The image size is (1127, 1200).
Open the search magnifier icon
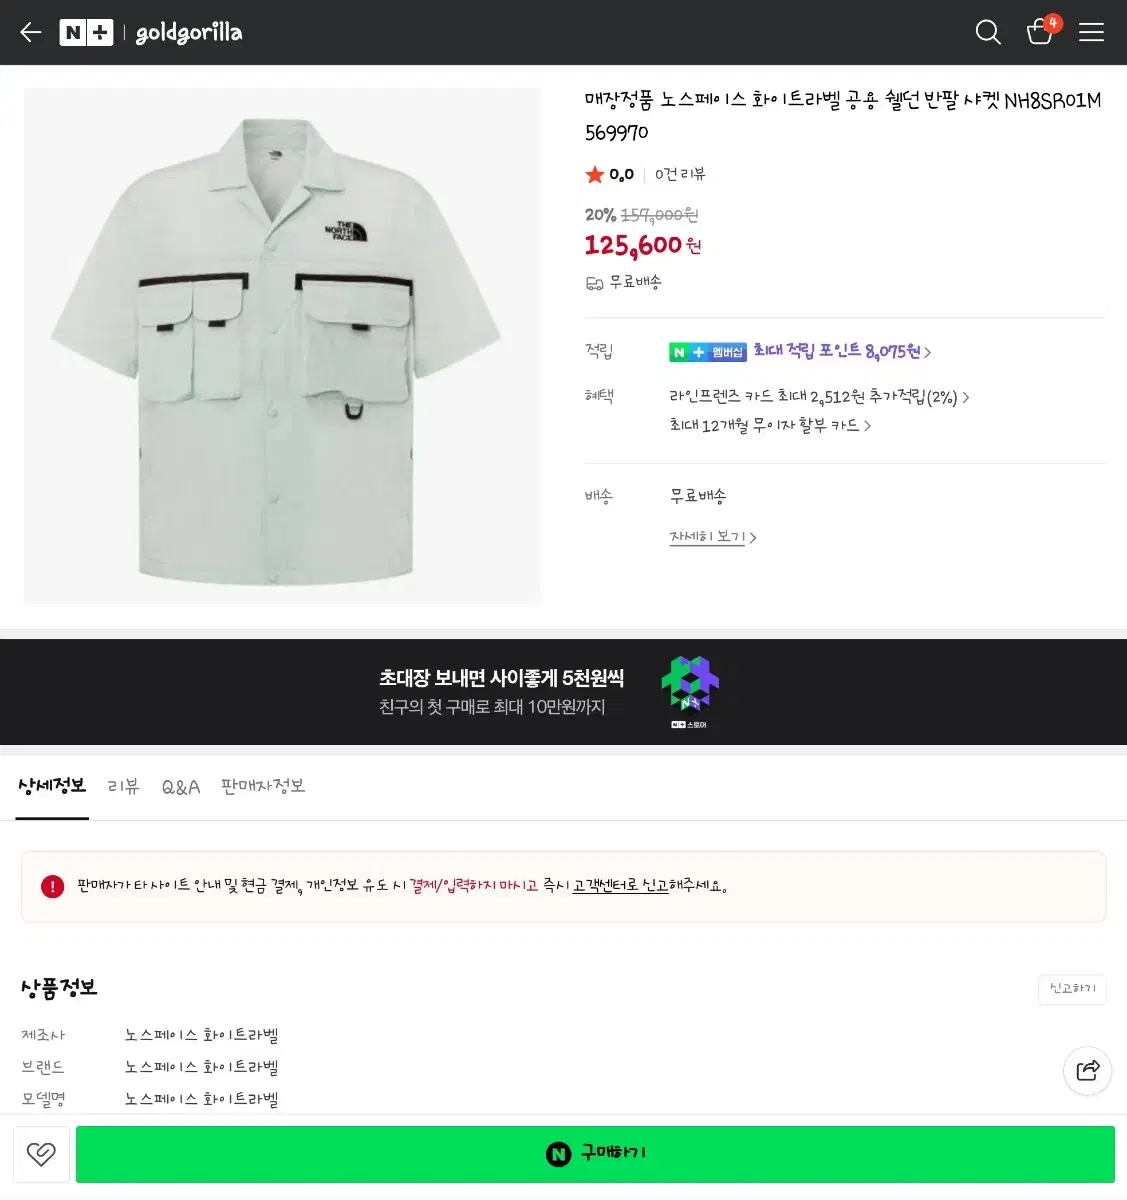pos(987,32)
